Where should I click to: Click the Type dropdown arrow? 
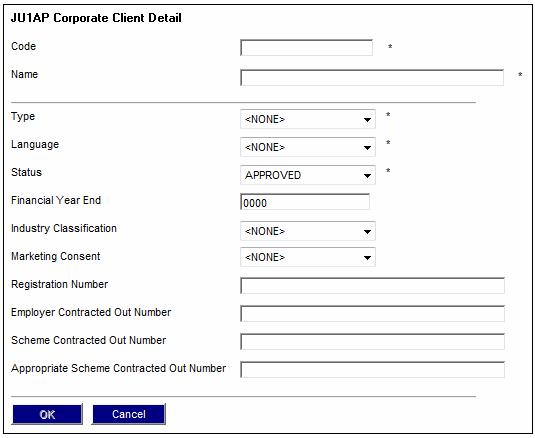coord(367,120)
